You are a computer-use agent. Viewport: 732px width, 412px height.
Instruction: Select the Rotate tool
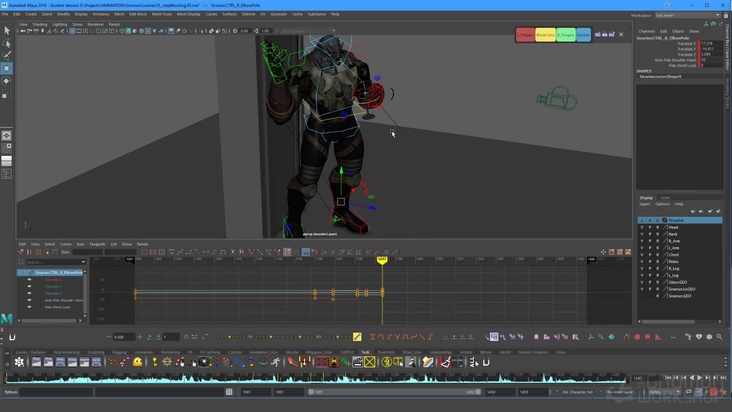7,81
